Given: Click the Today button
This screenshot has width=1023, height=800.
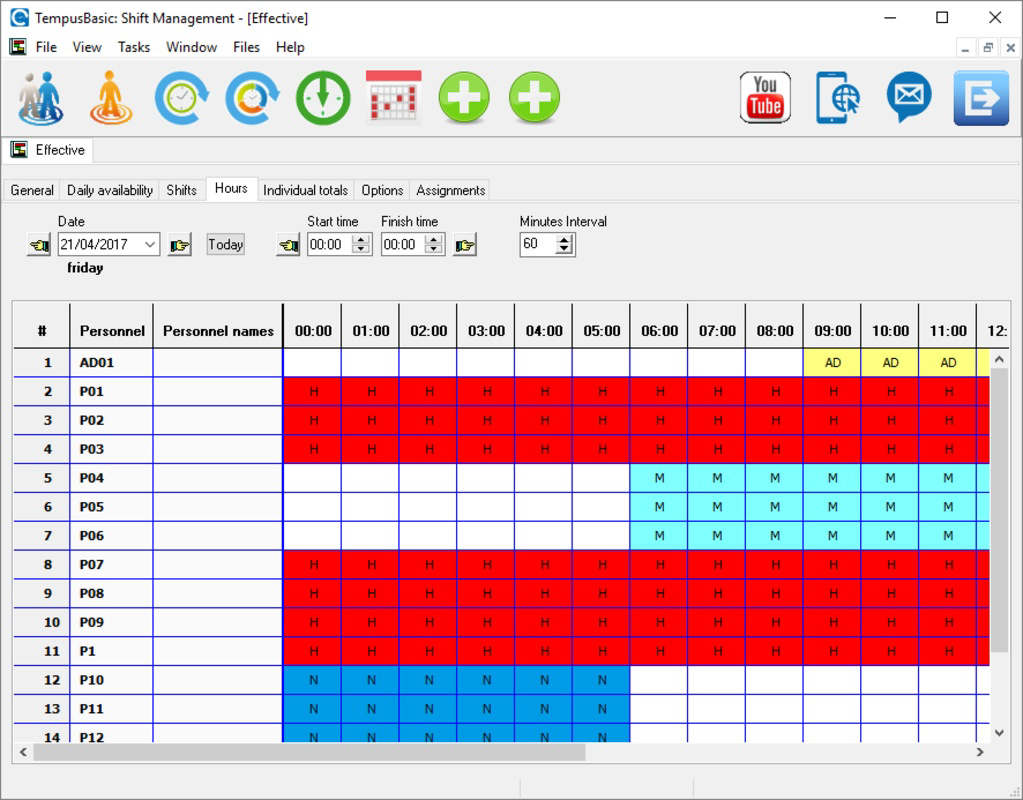Looking at the screenshot, I should pyautogui.click(x=226, y=244).
